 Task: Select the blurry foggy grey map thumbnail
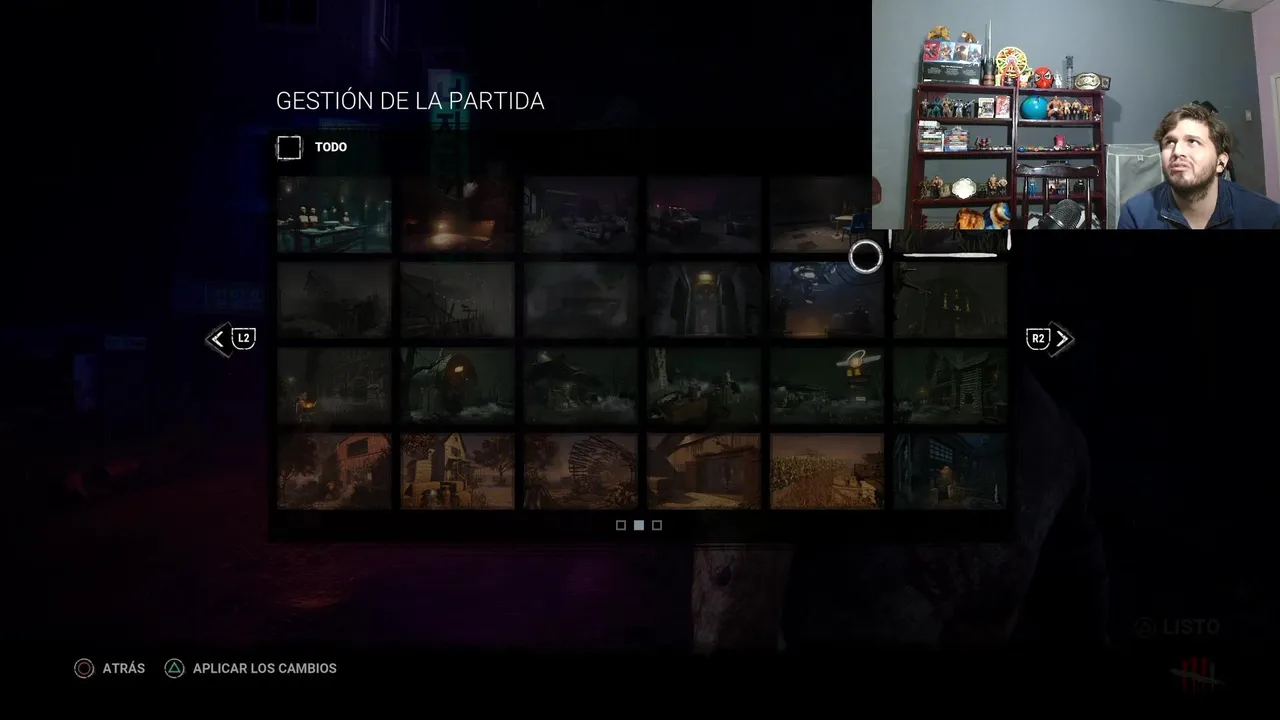pos(580,300)
